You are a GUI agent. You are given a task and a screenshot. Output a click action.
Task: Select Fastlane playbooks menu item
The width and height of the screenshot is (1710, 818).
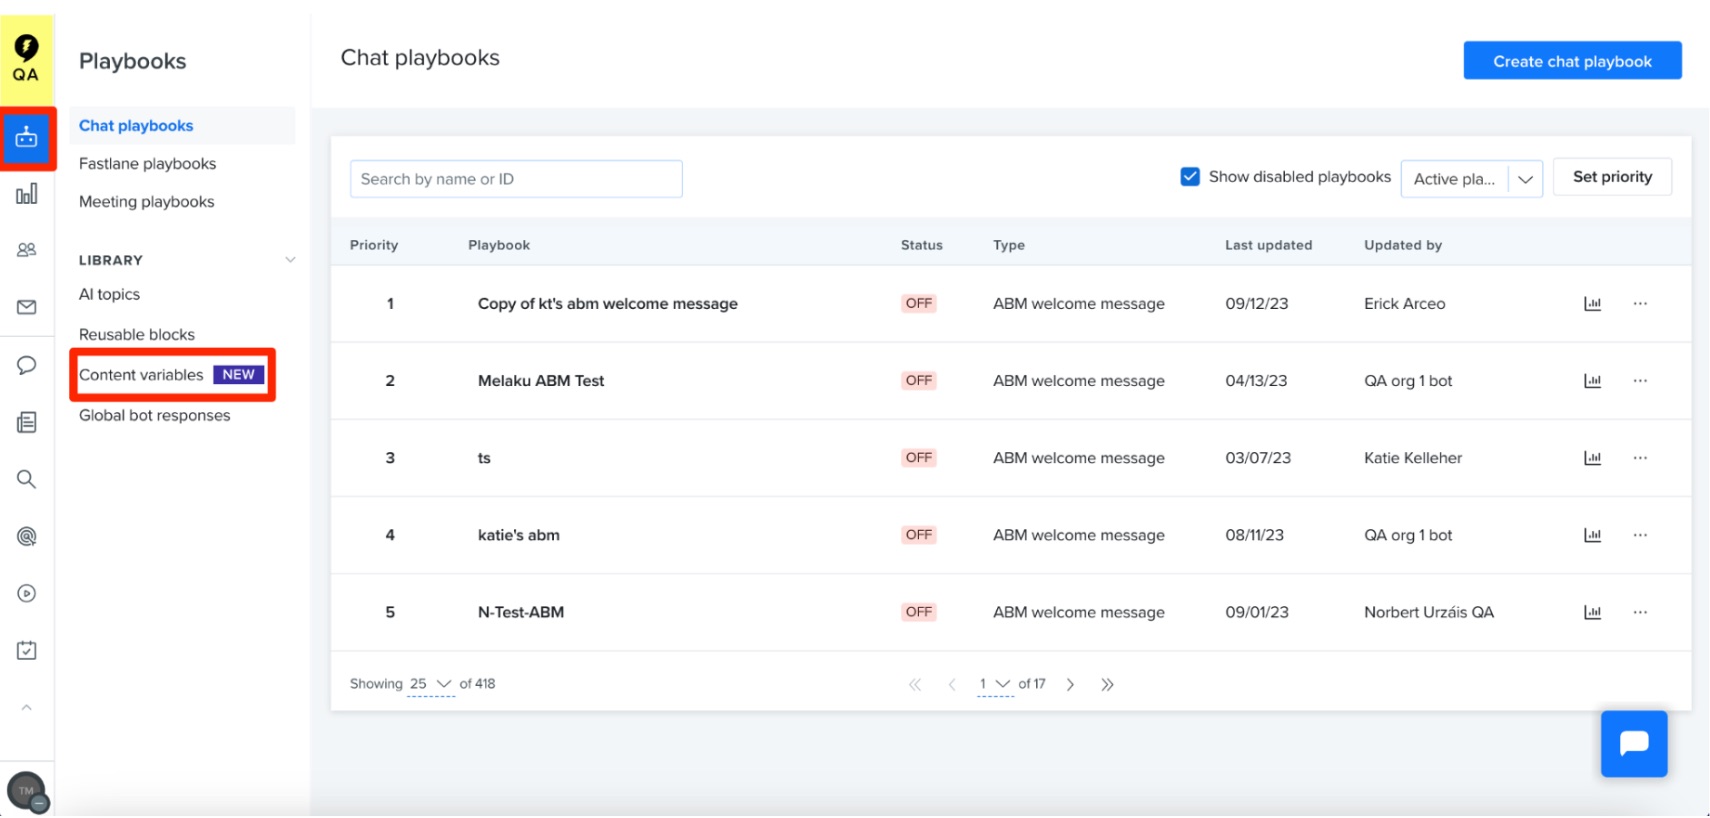147,164
